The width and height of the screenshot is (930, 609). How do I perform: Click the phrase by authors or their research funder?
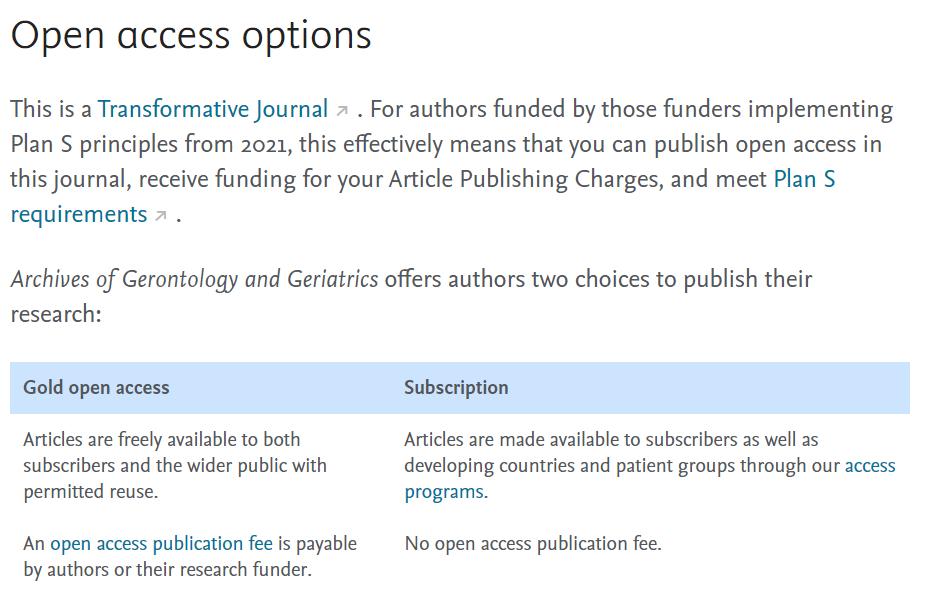(167, 570)
